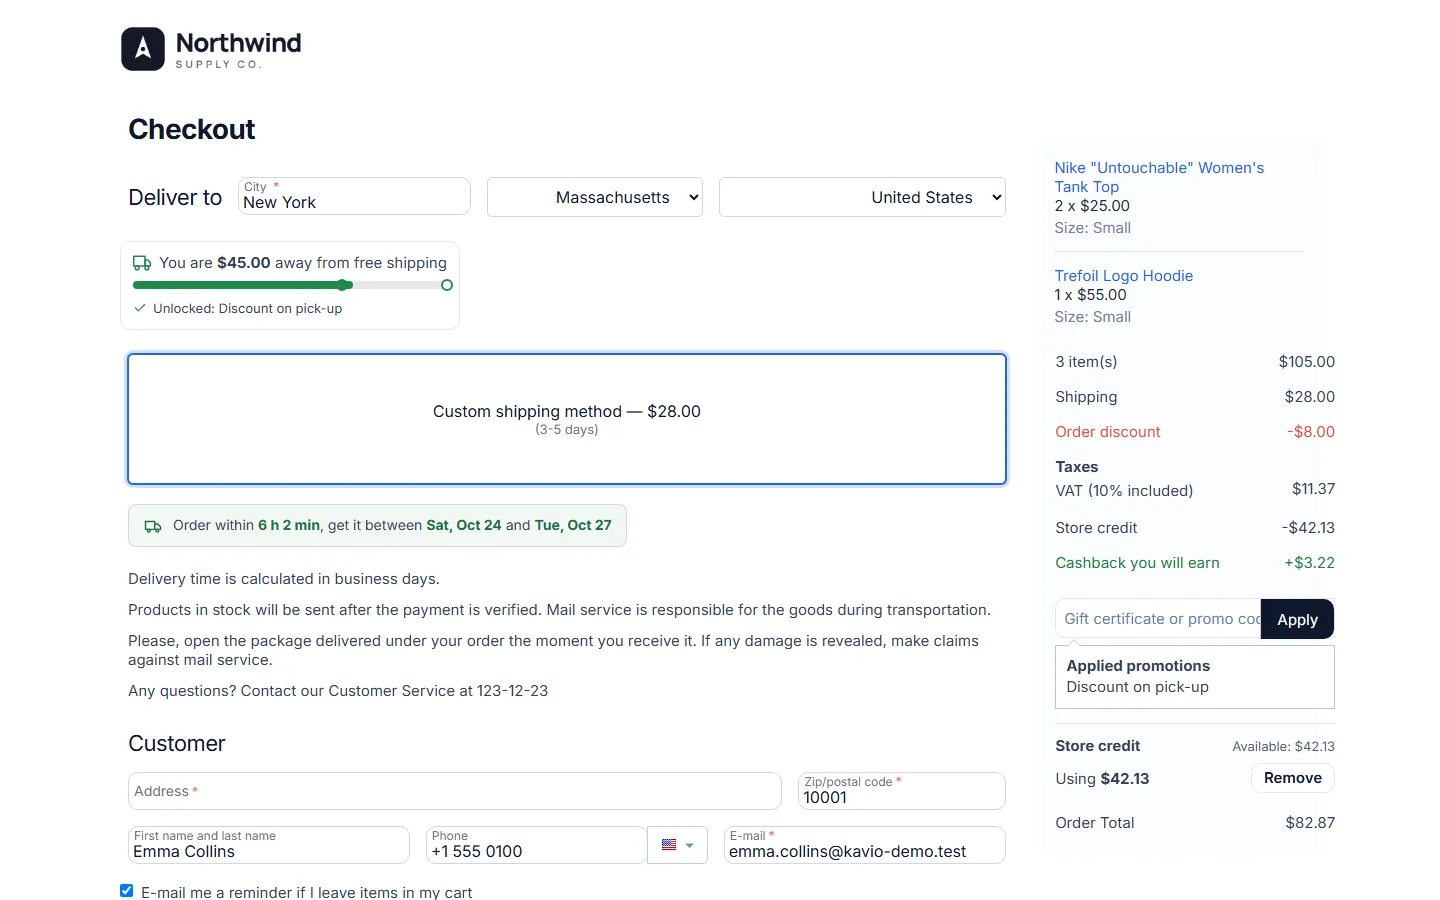Click the truck icon in free shipping notice
This screenshot has width=1440, height=900.
(142, 263)
